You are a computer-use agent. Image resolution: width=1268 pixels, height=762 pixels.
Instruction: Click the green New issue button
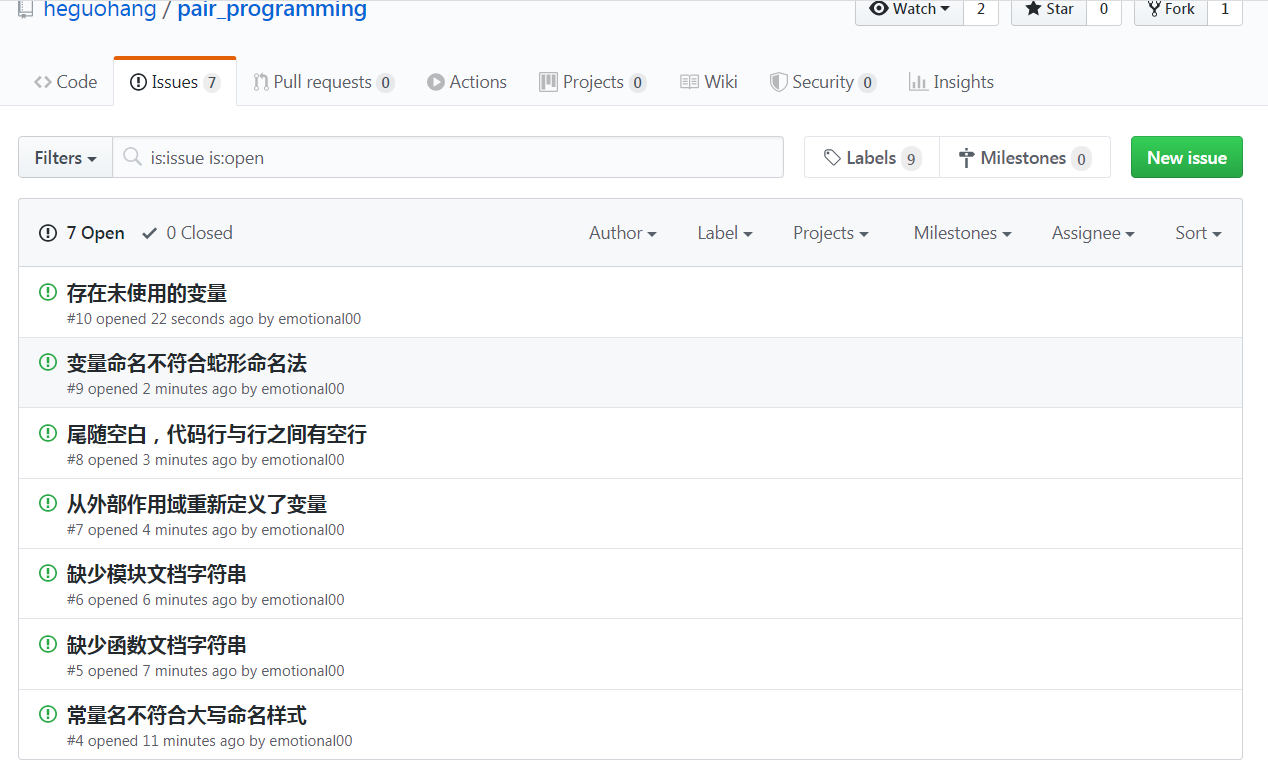click(x=1186, y=157)
